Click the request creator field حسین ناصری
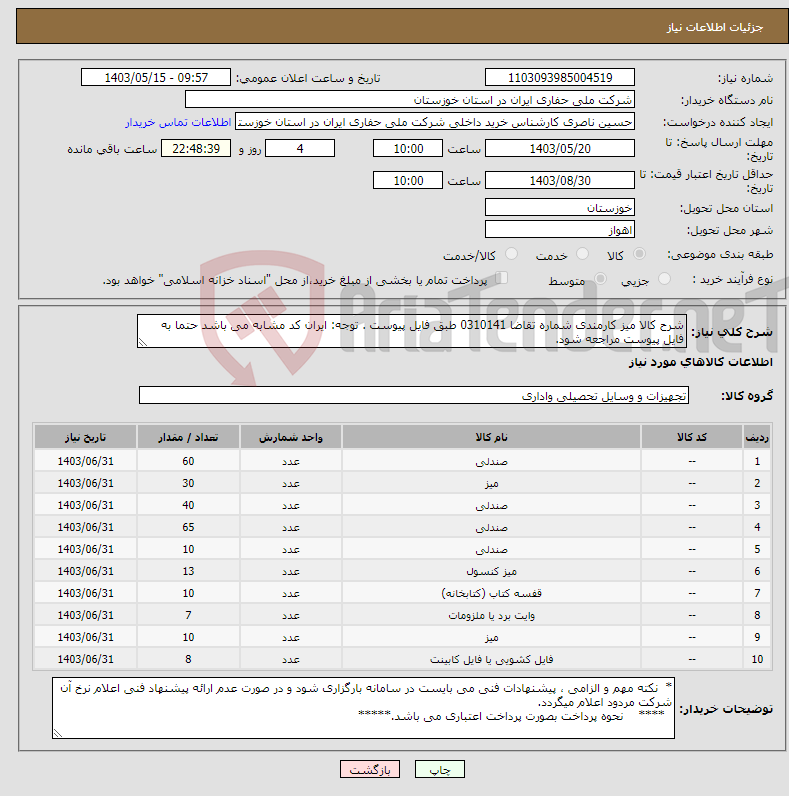 [x=435, y=122]
